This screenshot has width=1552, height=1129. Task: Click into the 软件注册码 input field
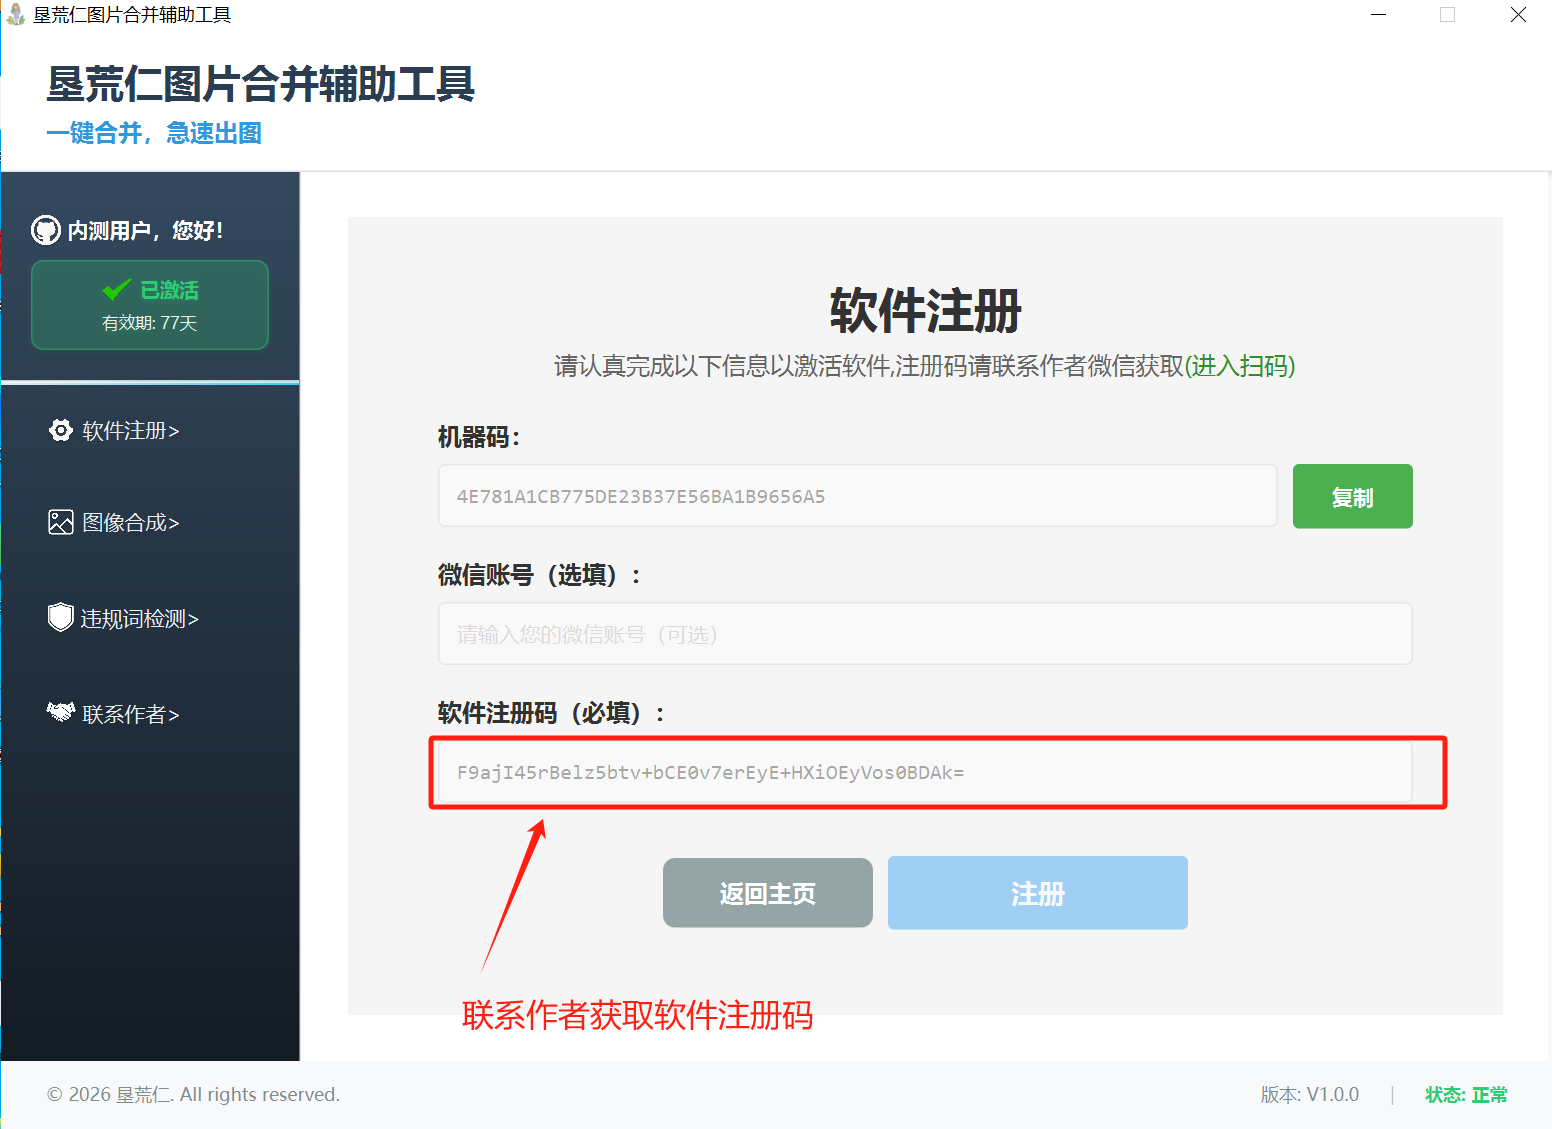[x=924, y=772]
